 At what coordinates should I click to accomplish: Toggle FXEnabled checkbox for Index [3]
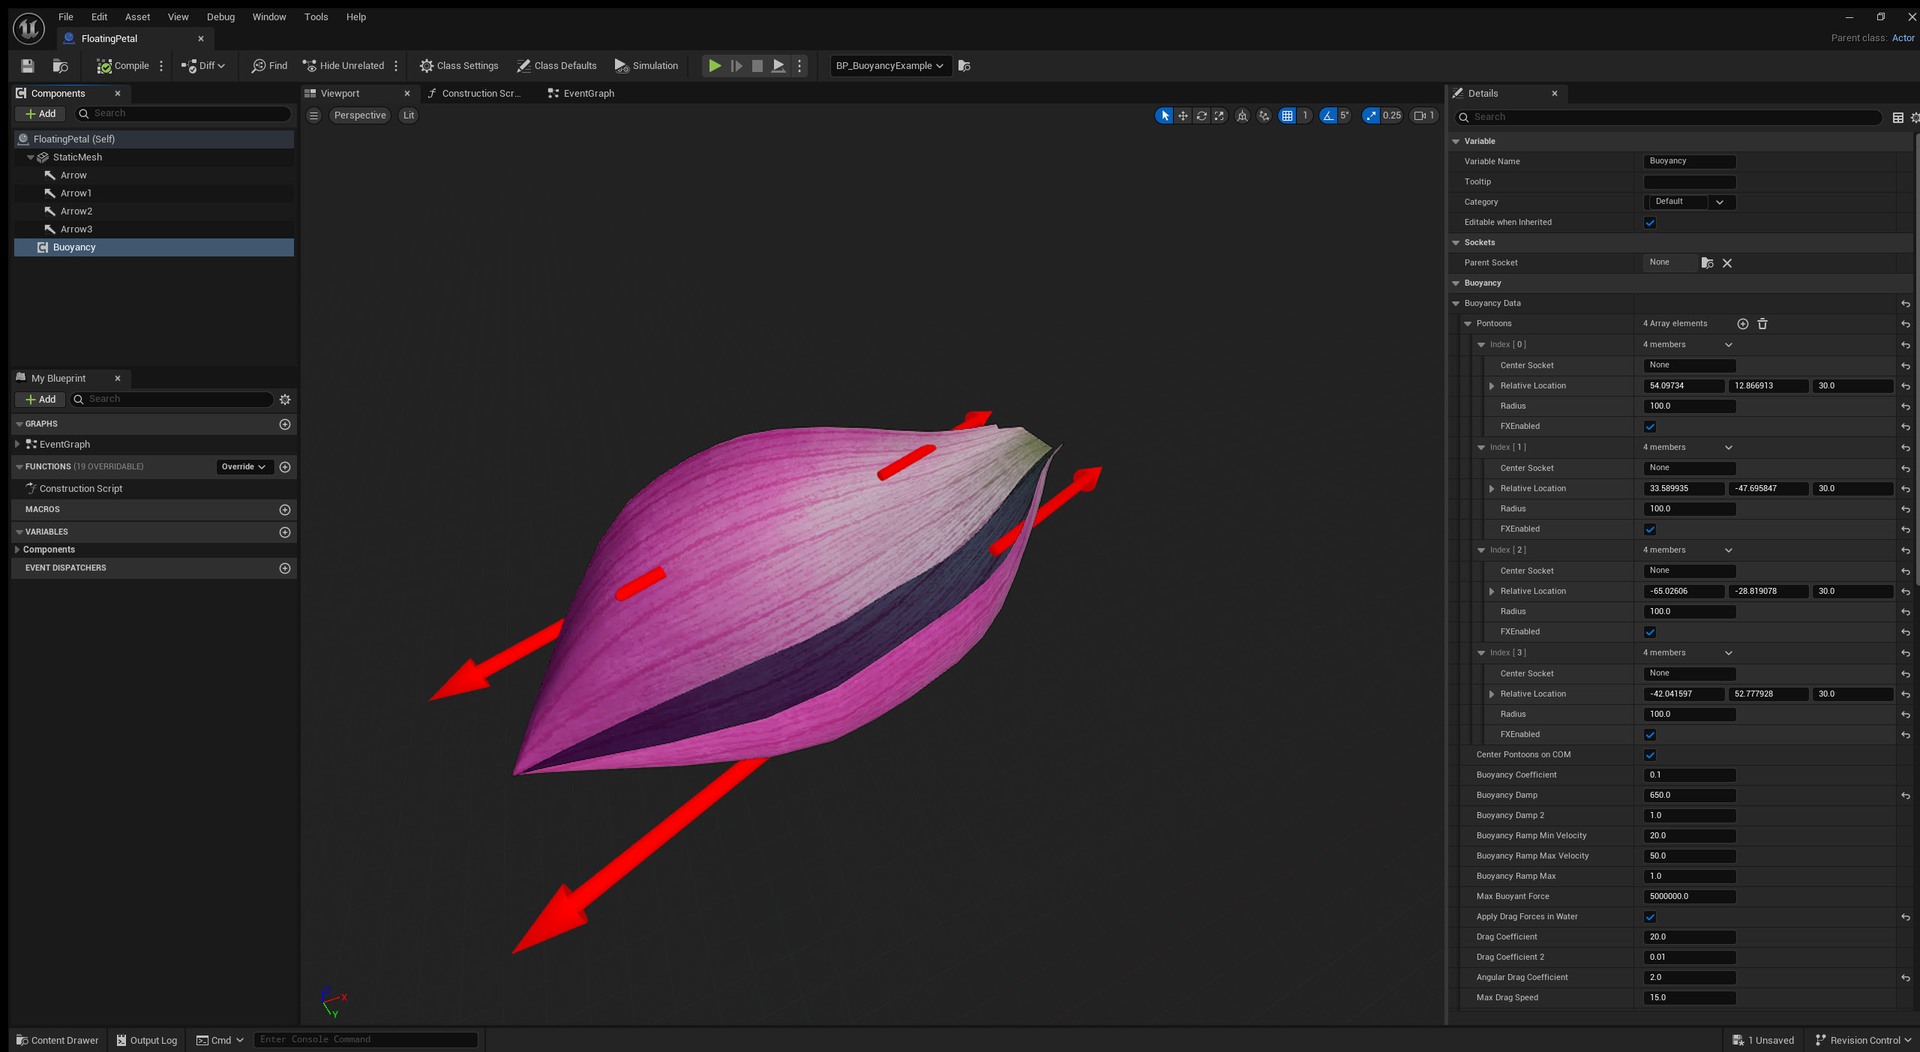coord(1650,735)
